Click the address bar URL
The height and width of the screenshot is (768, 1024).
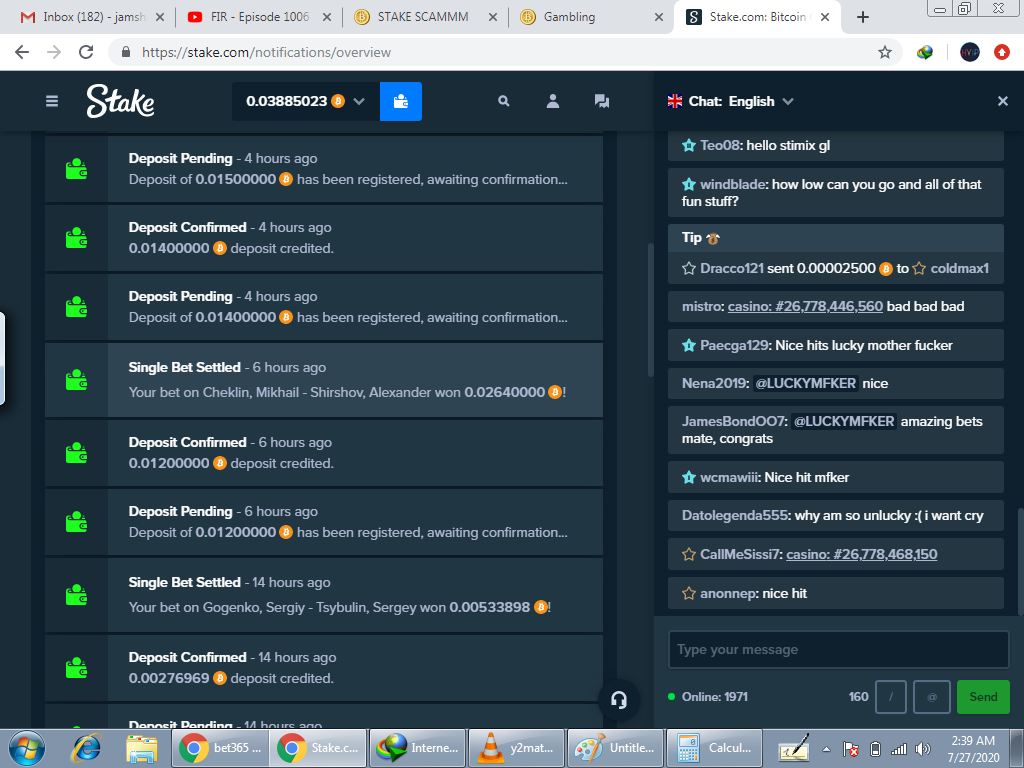click(266, 52)
